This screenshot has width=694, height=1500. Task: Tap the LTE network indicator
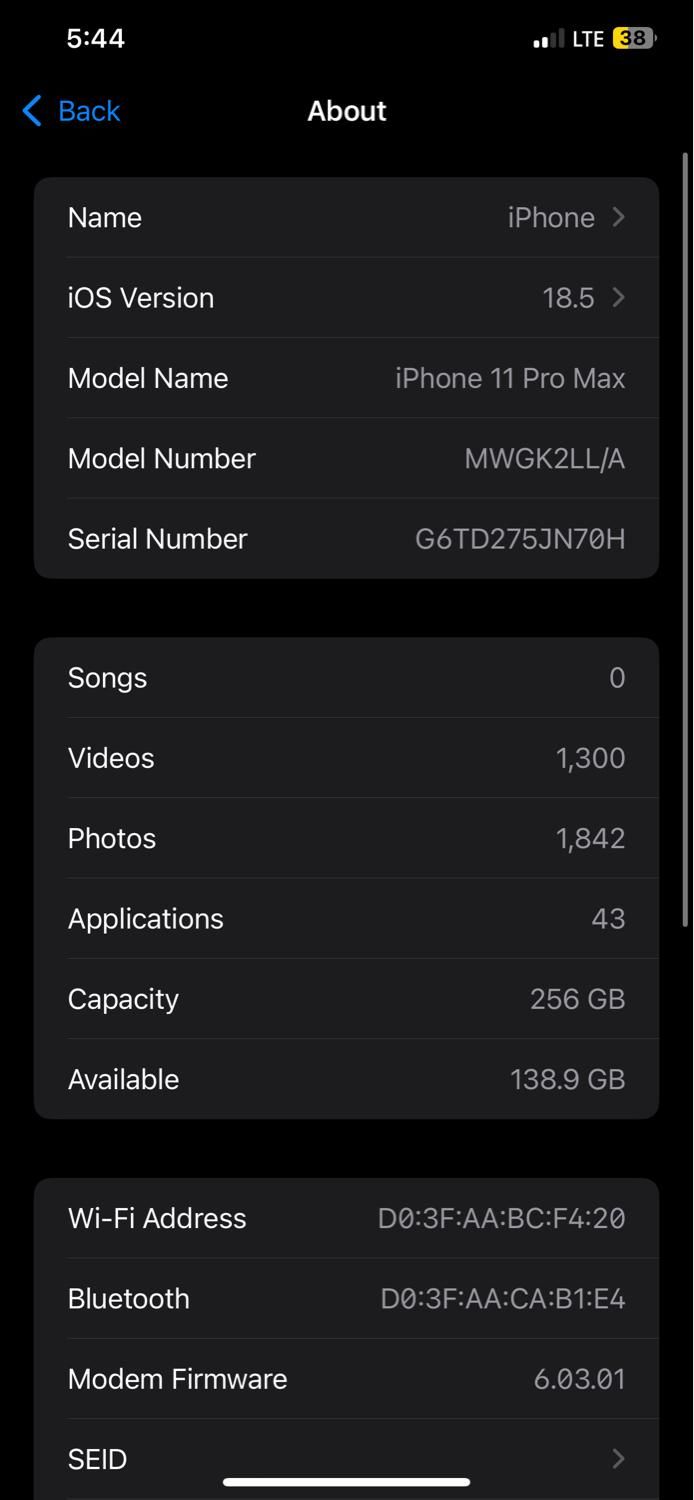(588, 40)
